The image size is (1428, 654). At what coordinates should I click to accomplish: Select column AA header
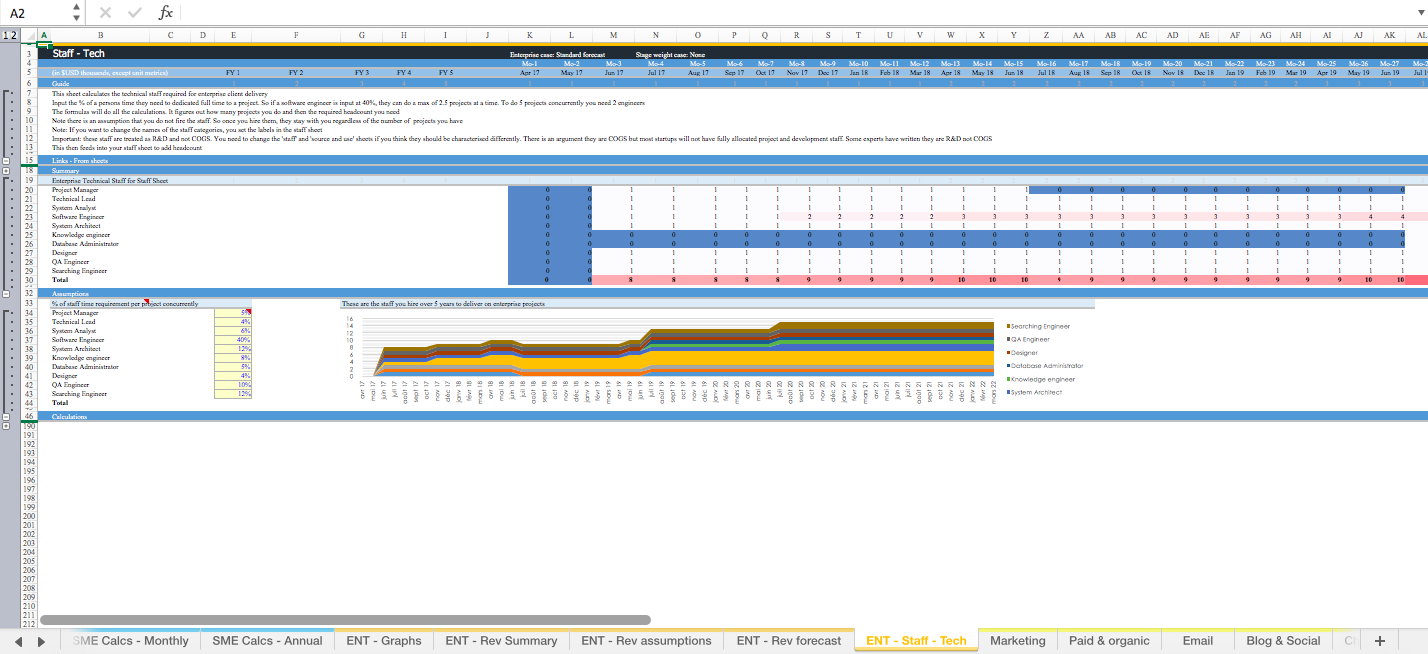pos(1078,35)
